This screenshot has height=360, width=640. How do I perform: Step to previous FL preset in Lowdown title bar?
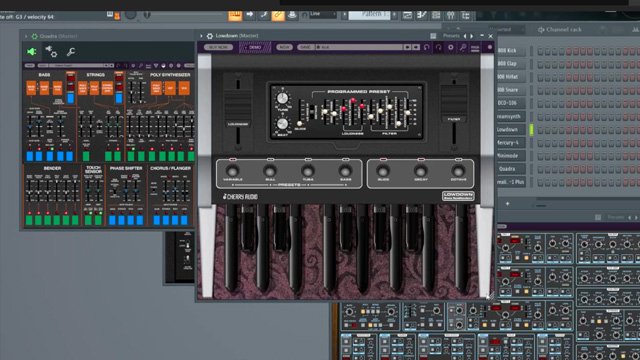(465, 36)
